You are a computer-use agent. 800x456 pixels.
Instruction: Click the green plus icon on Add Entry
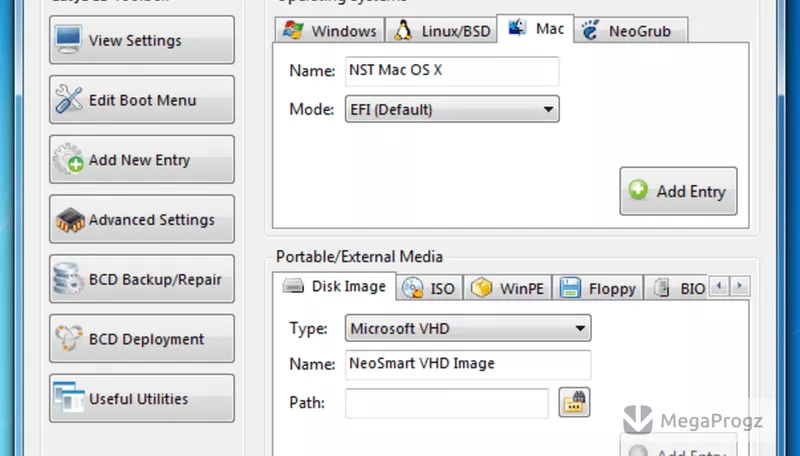[x=638, y=190]
